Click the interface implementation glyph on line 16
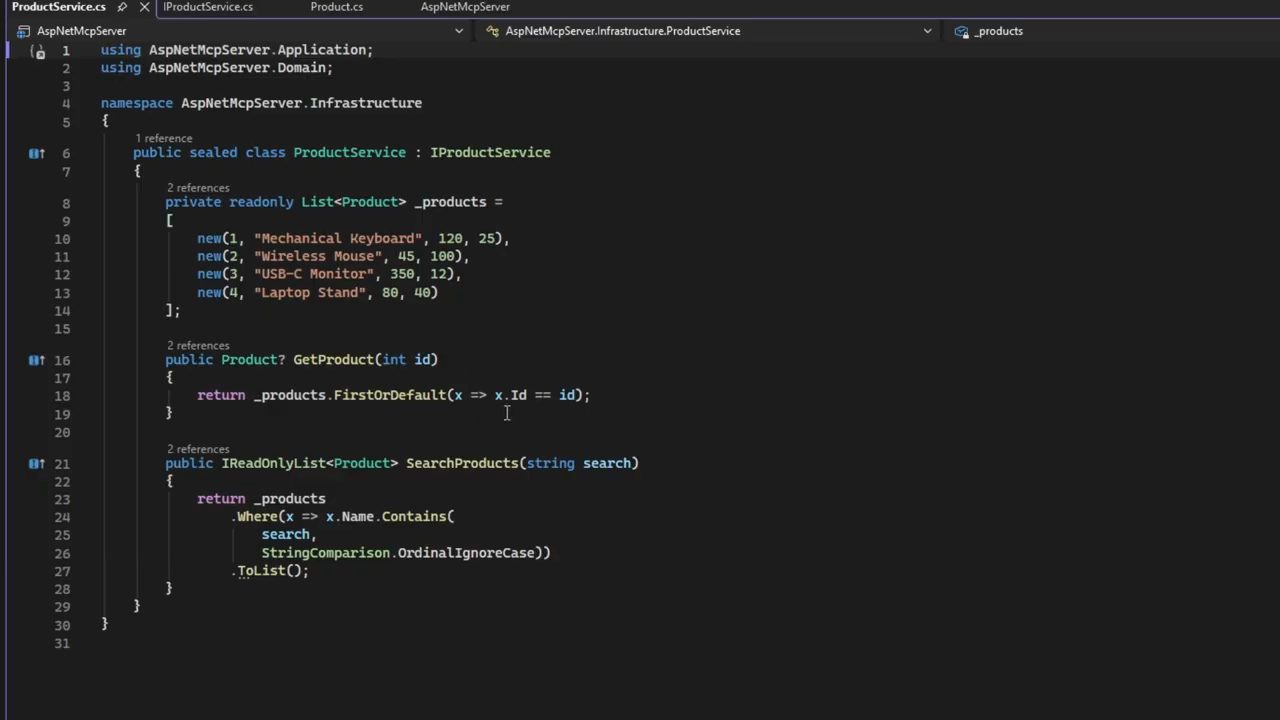Viewport: 1280px width, 720px height. coord(36,360)
